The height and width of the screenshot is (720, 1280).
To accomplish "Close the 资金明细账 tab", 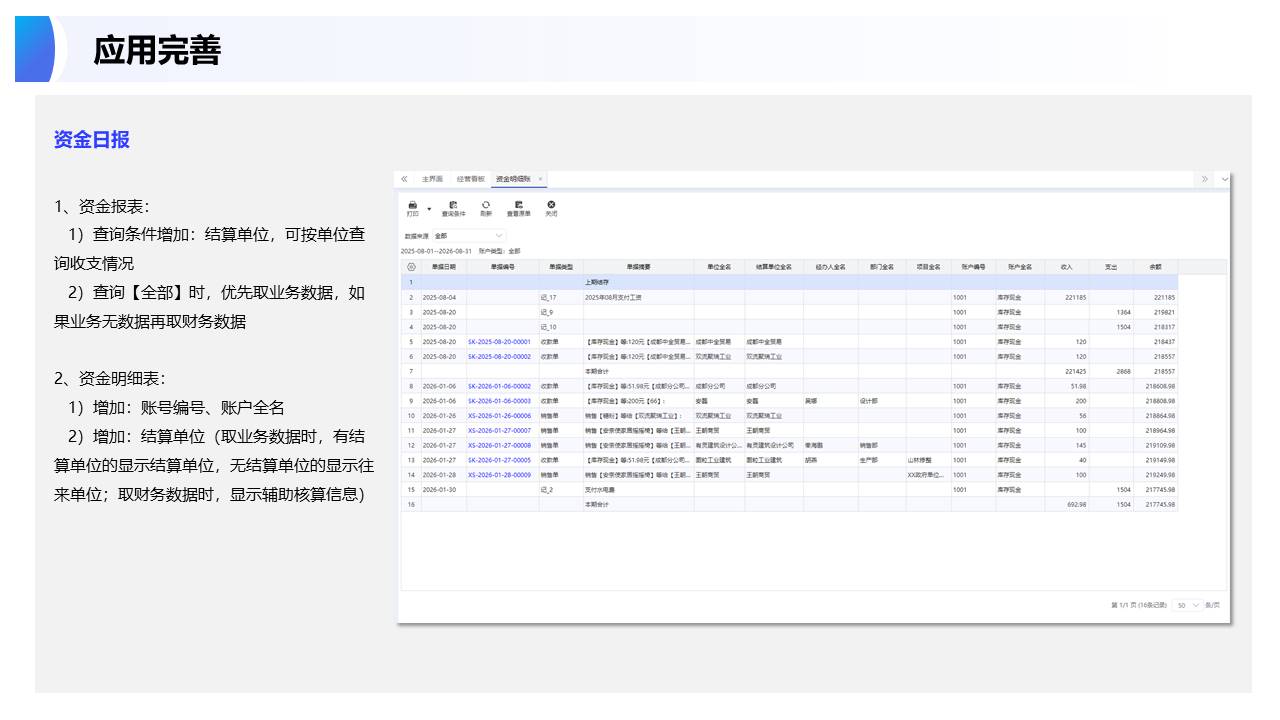I will pyautogui.click(x=541, y=179).
